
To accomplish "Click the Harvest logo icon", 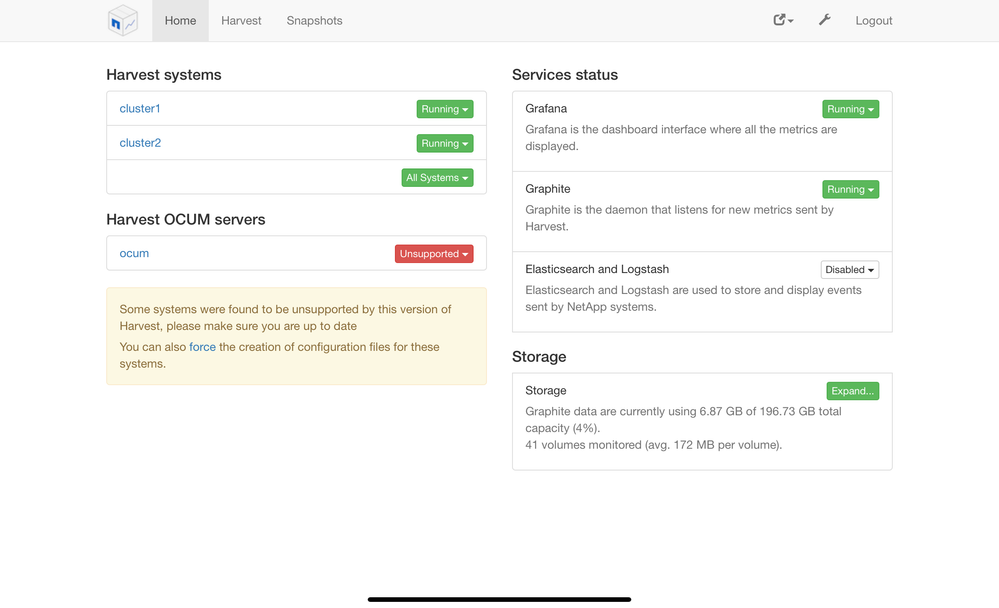I will click(x=123, y=20).
